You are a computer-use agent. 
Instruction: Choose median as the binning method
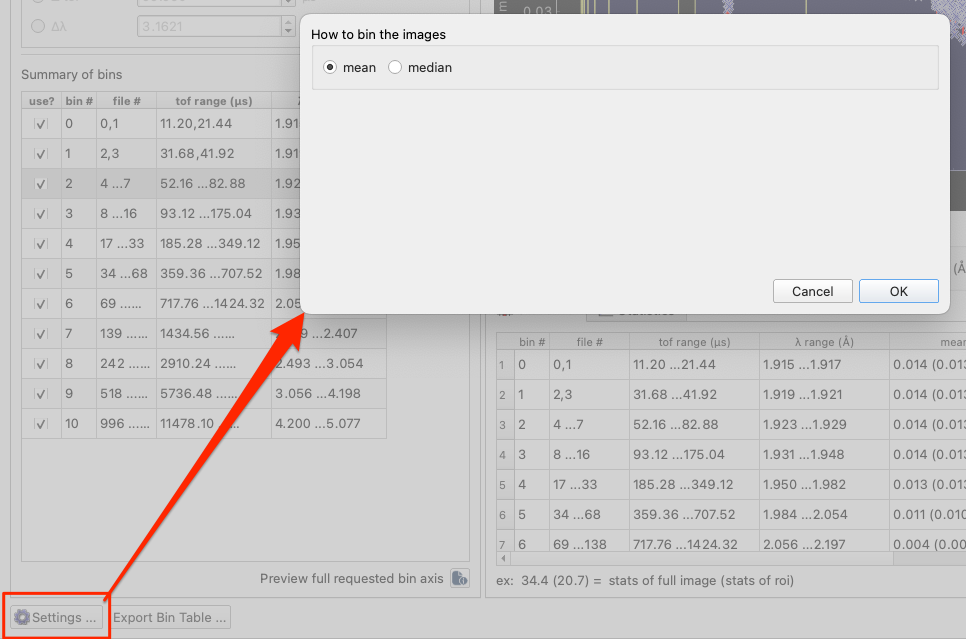tap(395, 67)
